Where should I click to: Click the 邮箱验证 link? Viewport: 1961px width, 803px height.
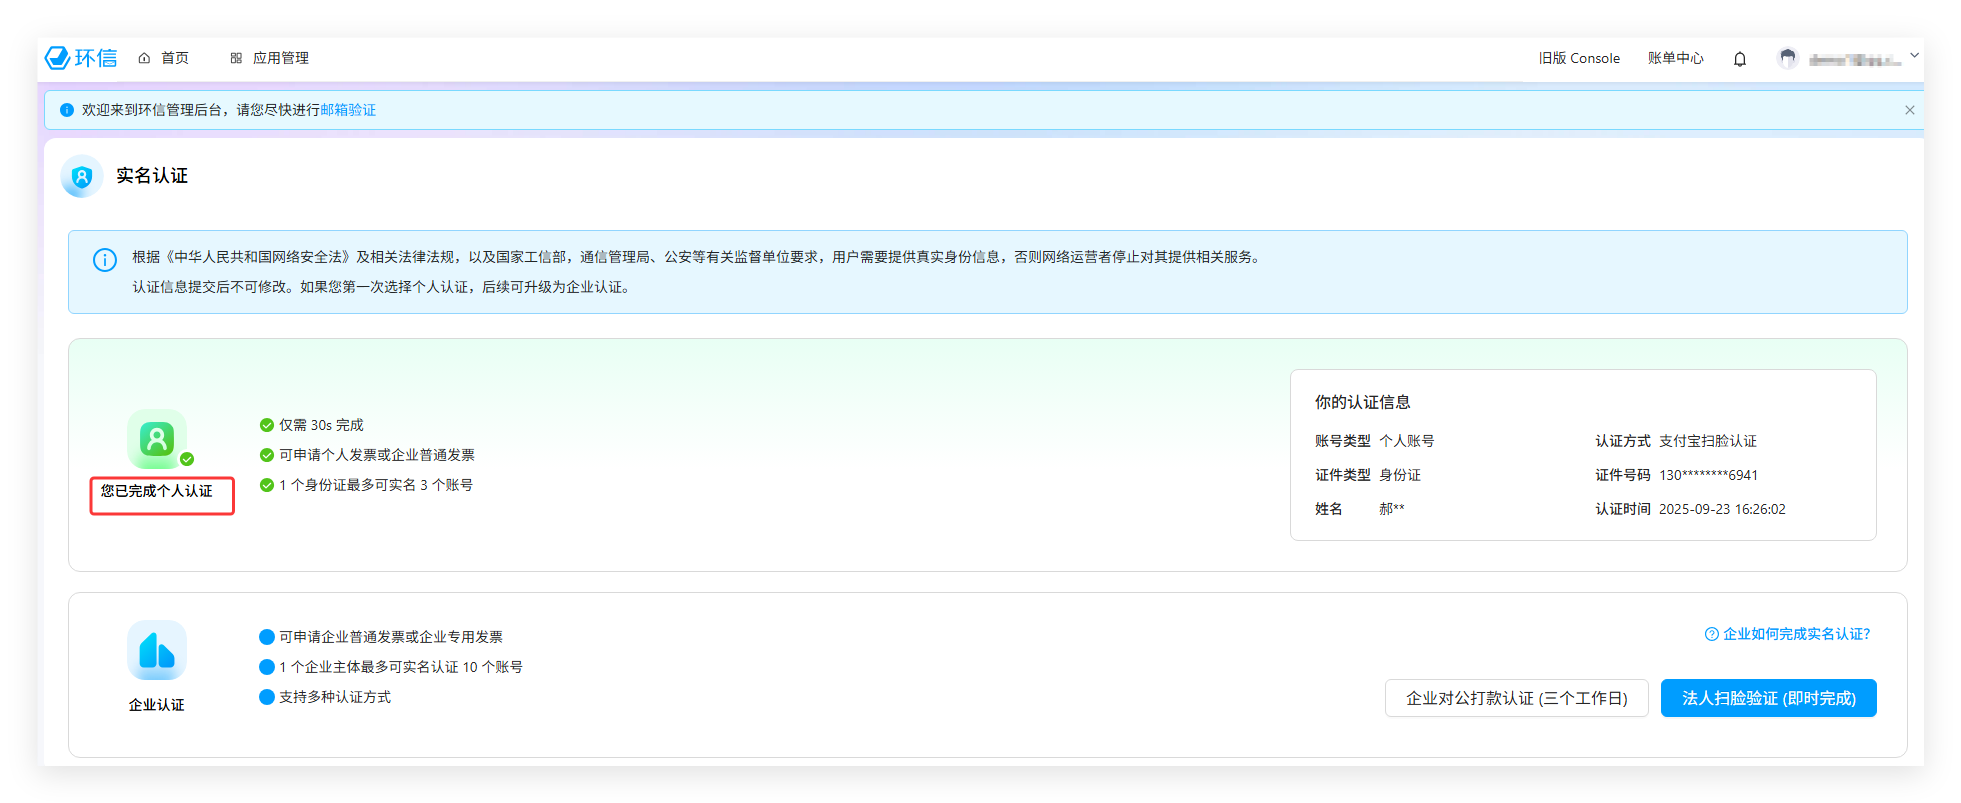coord(348,110)
